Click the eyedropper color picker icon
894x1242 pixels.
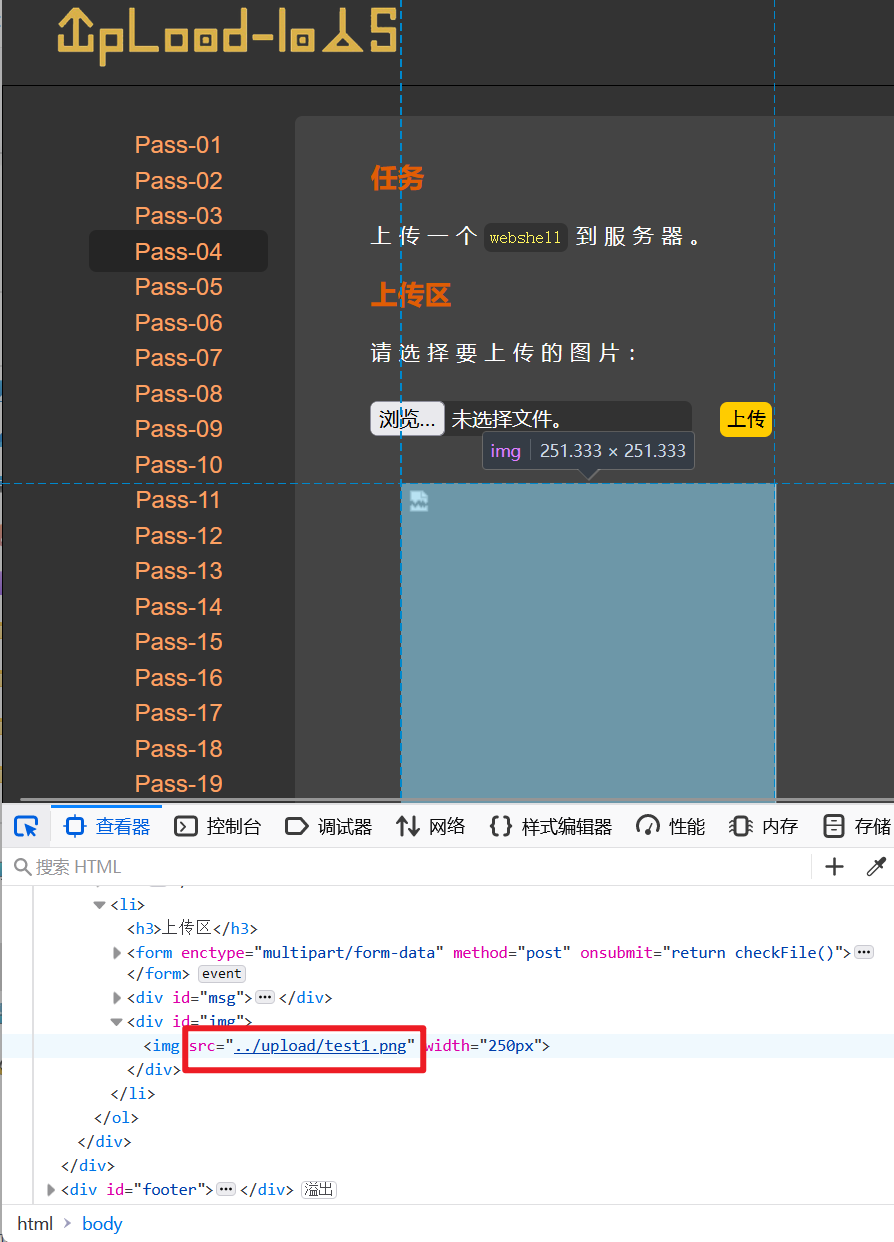click(x=876, y=867)
